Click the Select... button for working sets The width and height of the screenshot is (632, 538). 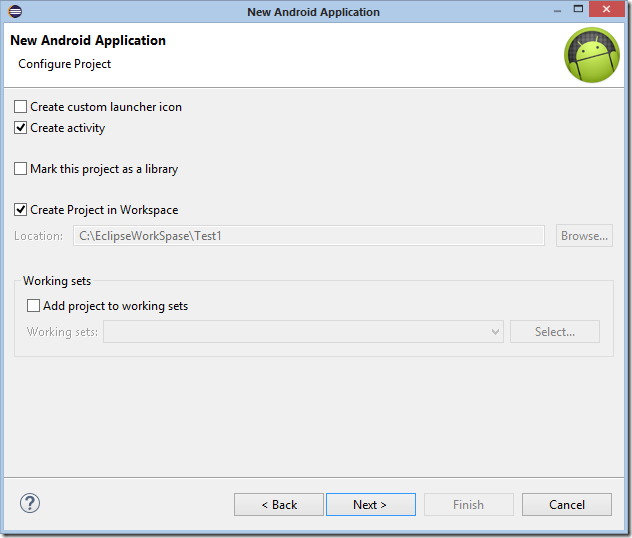[555, 332]
